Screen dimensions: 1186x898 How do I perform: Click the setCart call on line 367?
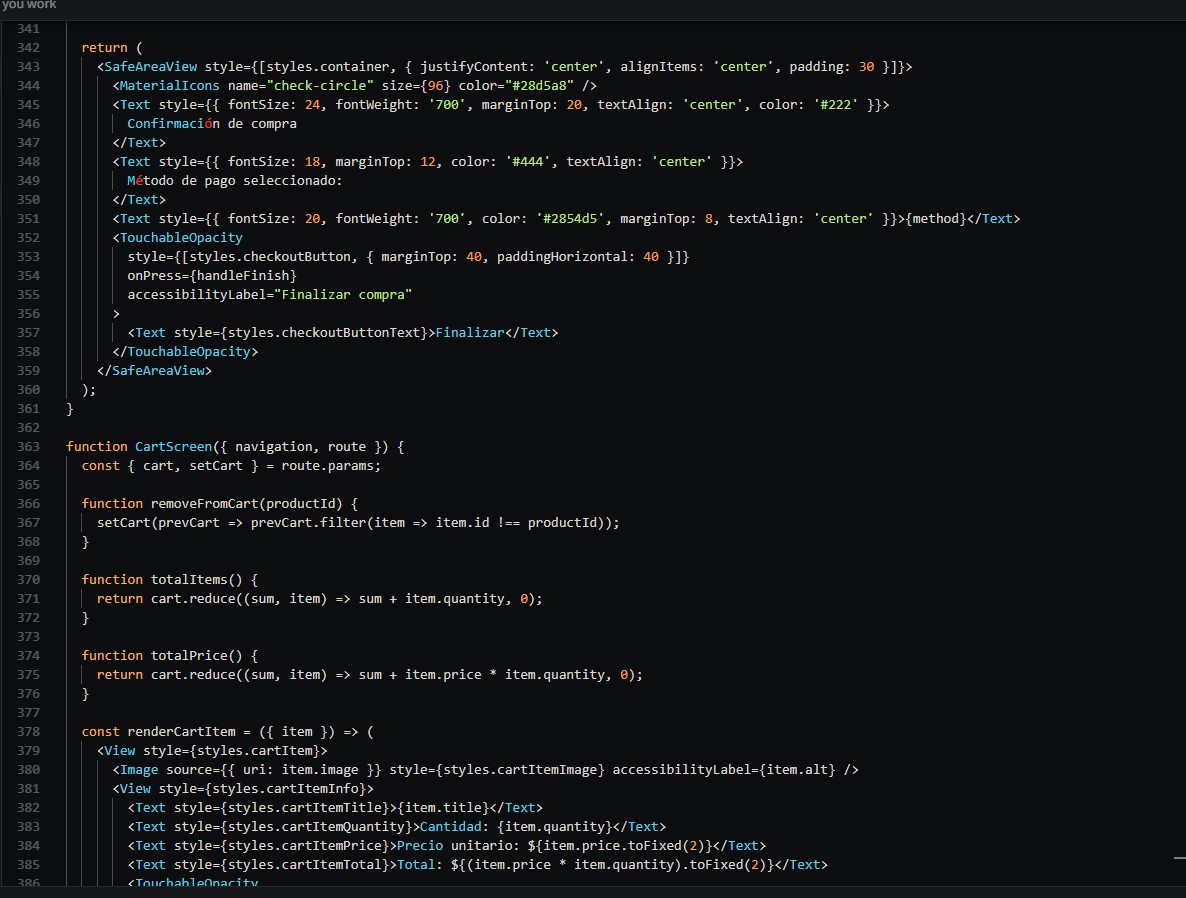(123, 523)
